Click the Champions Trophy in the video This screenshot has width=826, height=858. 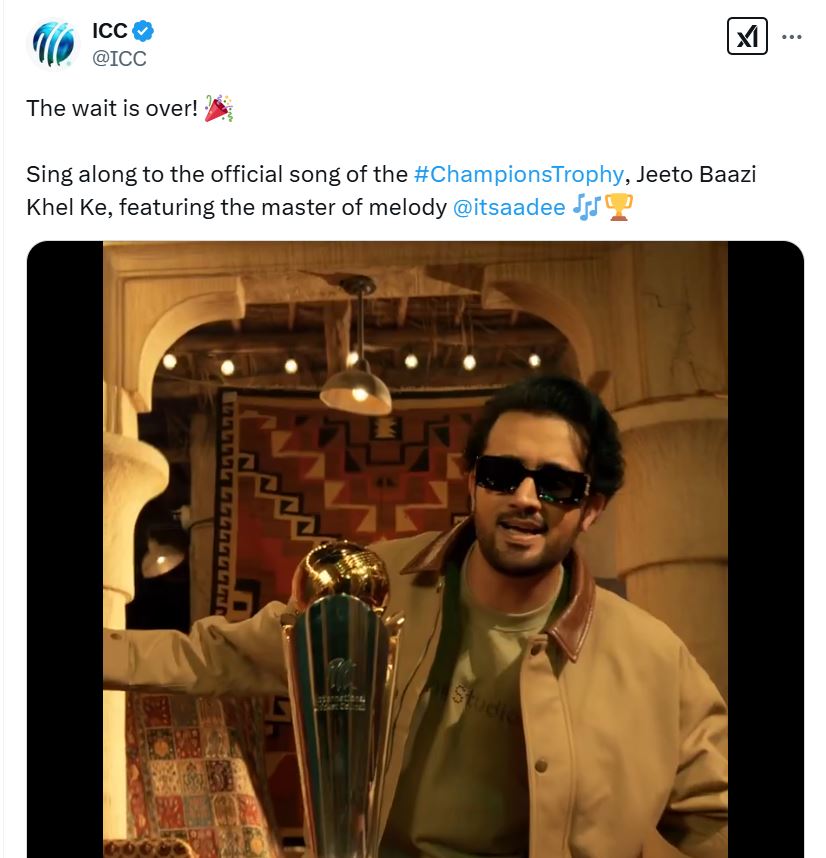coord(341,695)
